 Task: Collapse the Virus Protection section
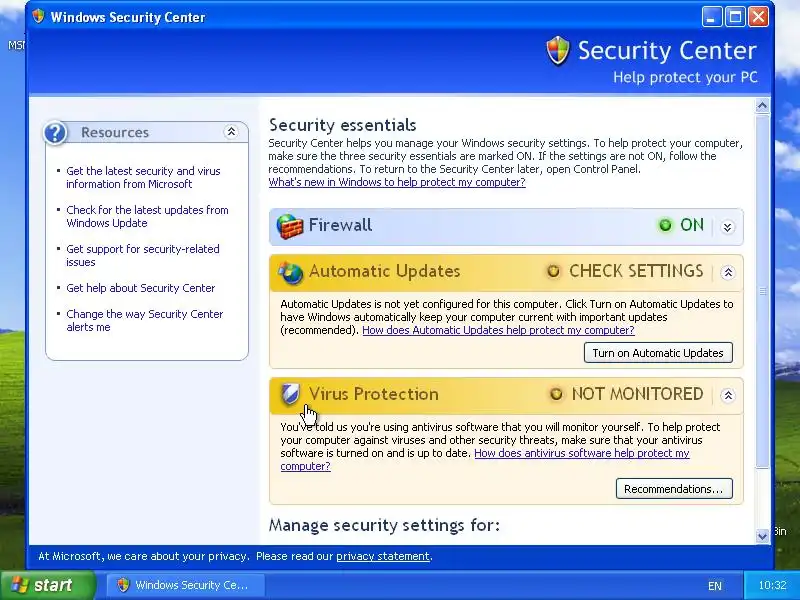click(x=728, y=395)
